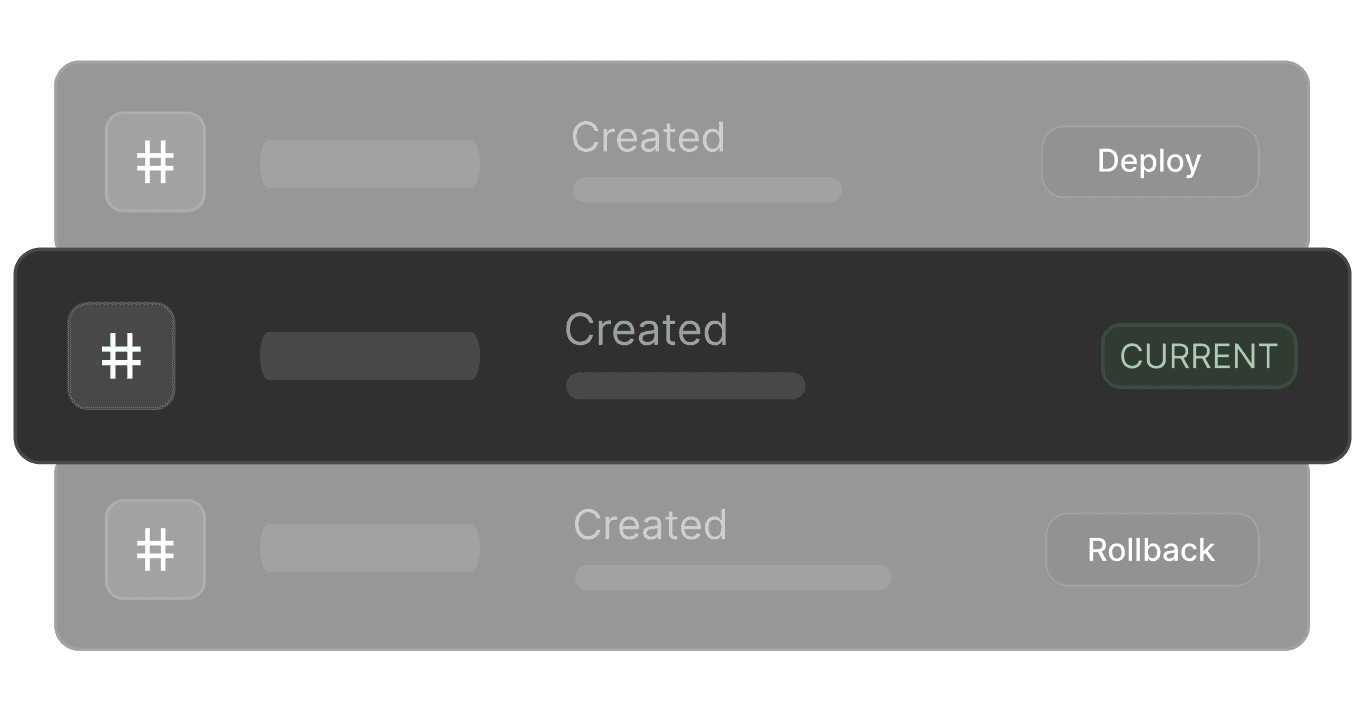Click the version name placeholder in CURRENT row
Viewport: 1366px width, 711px height.
pos(369,356)
